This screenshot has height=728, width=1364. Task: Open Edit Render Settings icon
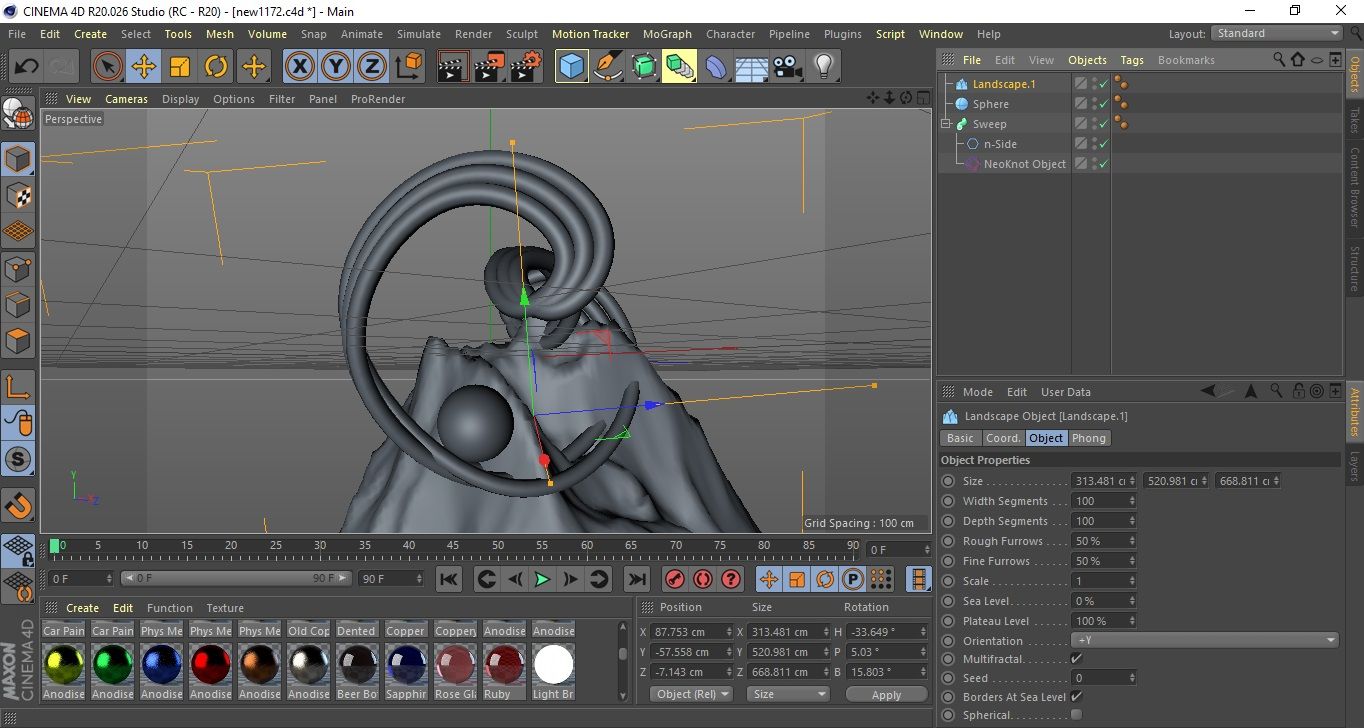click(525, 67)
